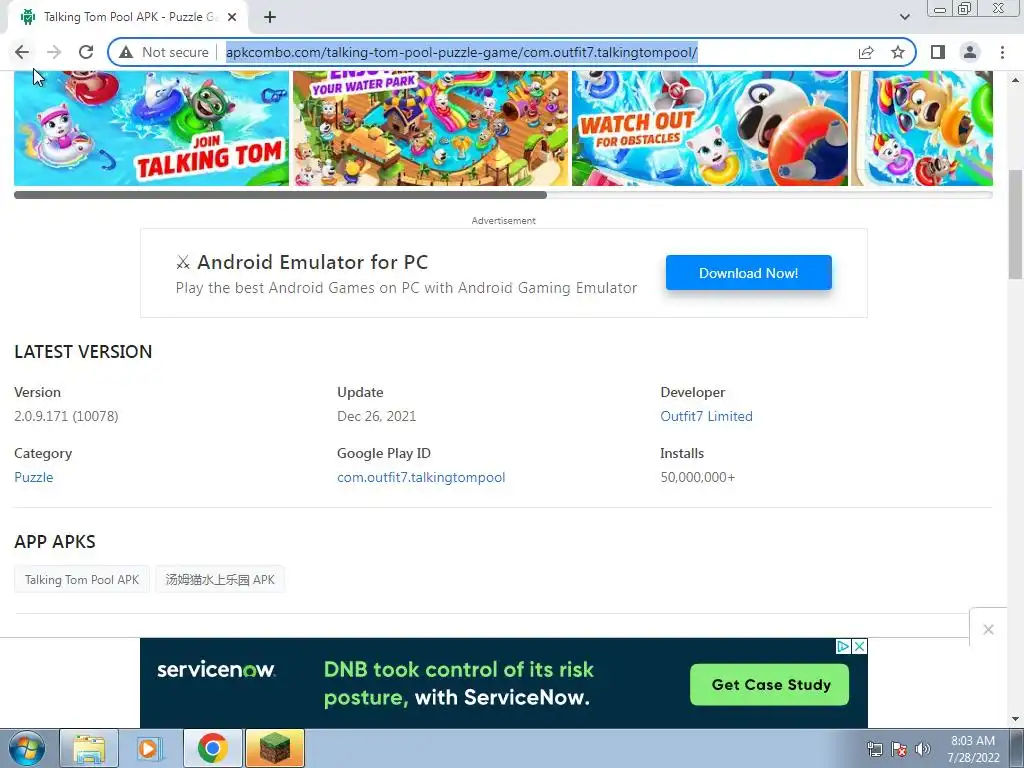Open the Action Center flag icon
1024x768 pixels.
[899, 749]
